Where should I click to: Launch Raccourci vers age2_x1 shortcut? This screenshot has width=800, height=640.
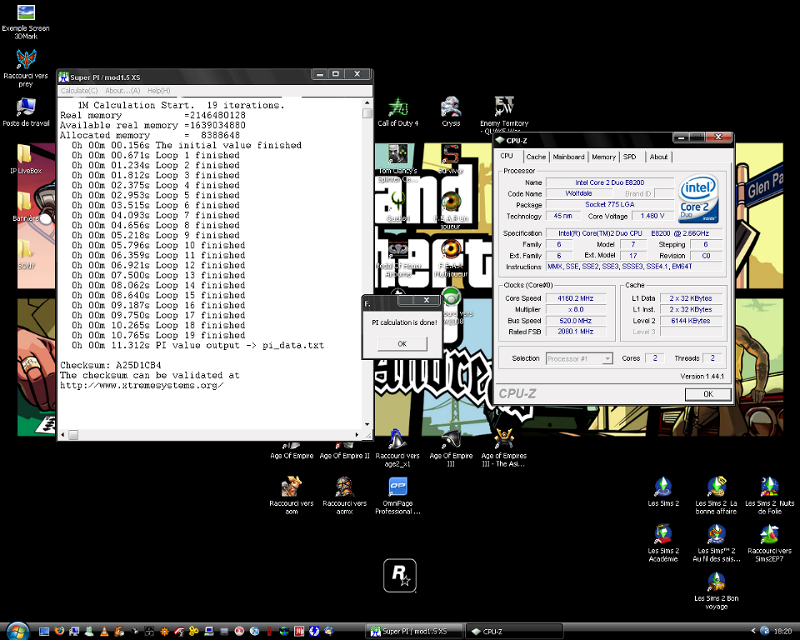point(397,448)
